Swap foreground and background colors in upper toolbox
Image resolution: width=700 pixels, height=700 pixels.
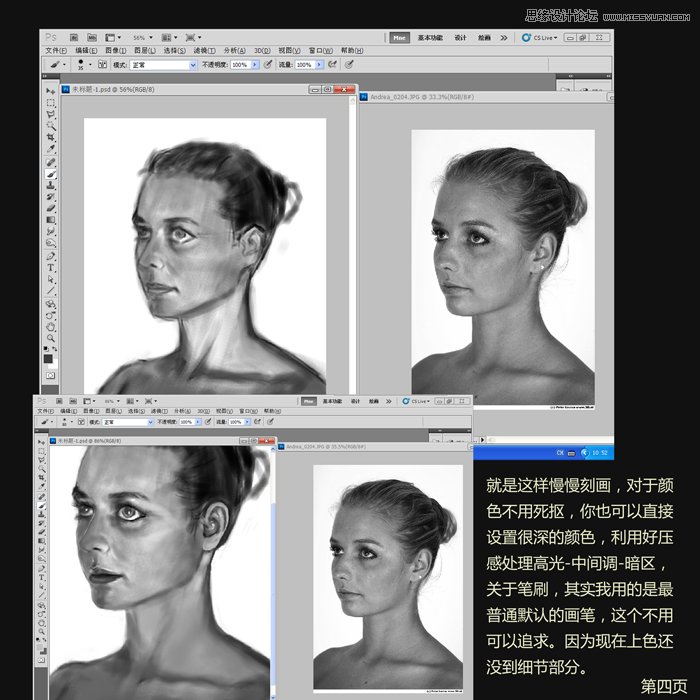pyautogui.click(x=54, y=349)
